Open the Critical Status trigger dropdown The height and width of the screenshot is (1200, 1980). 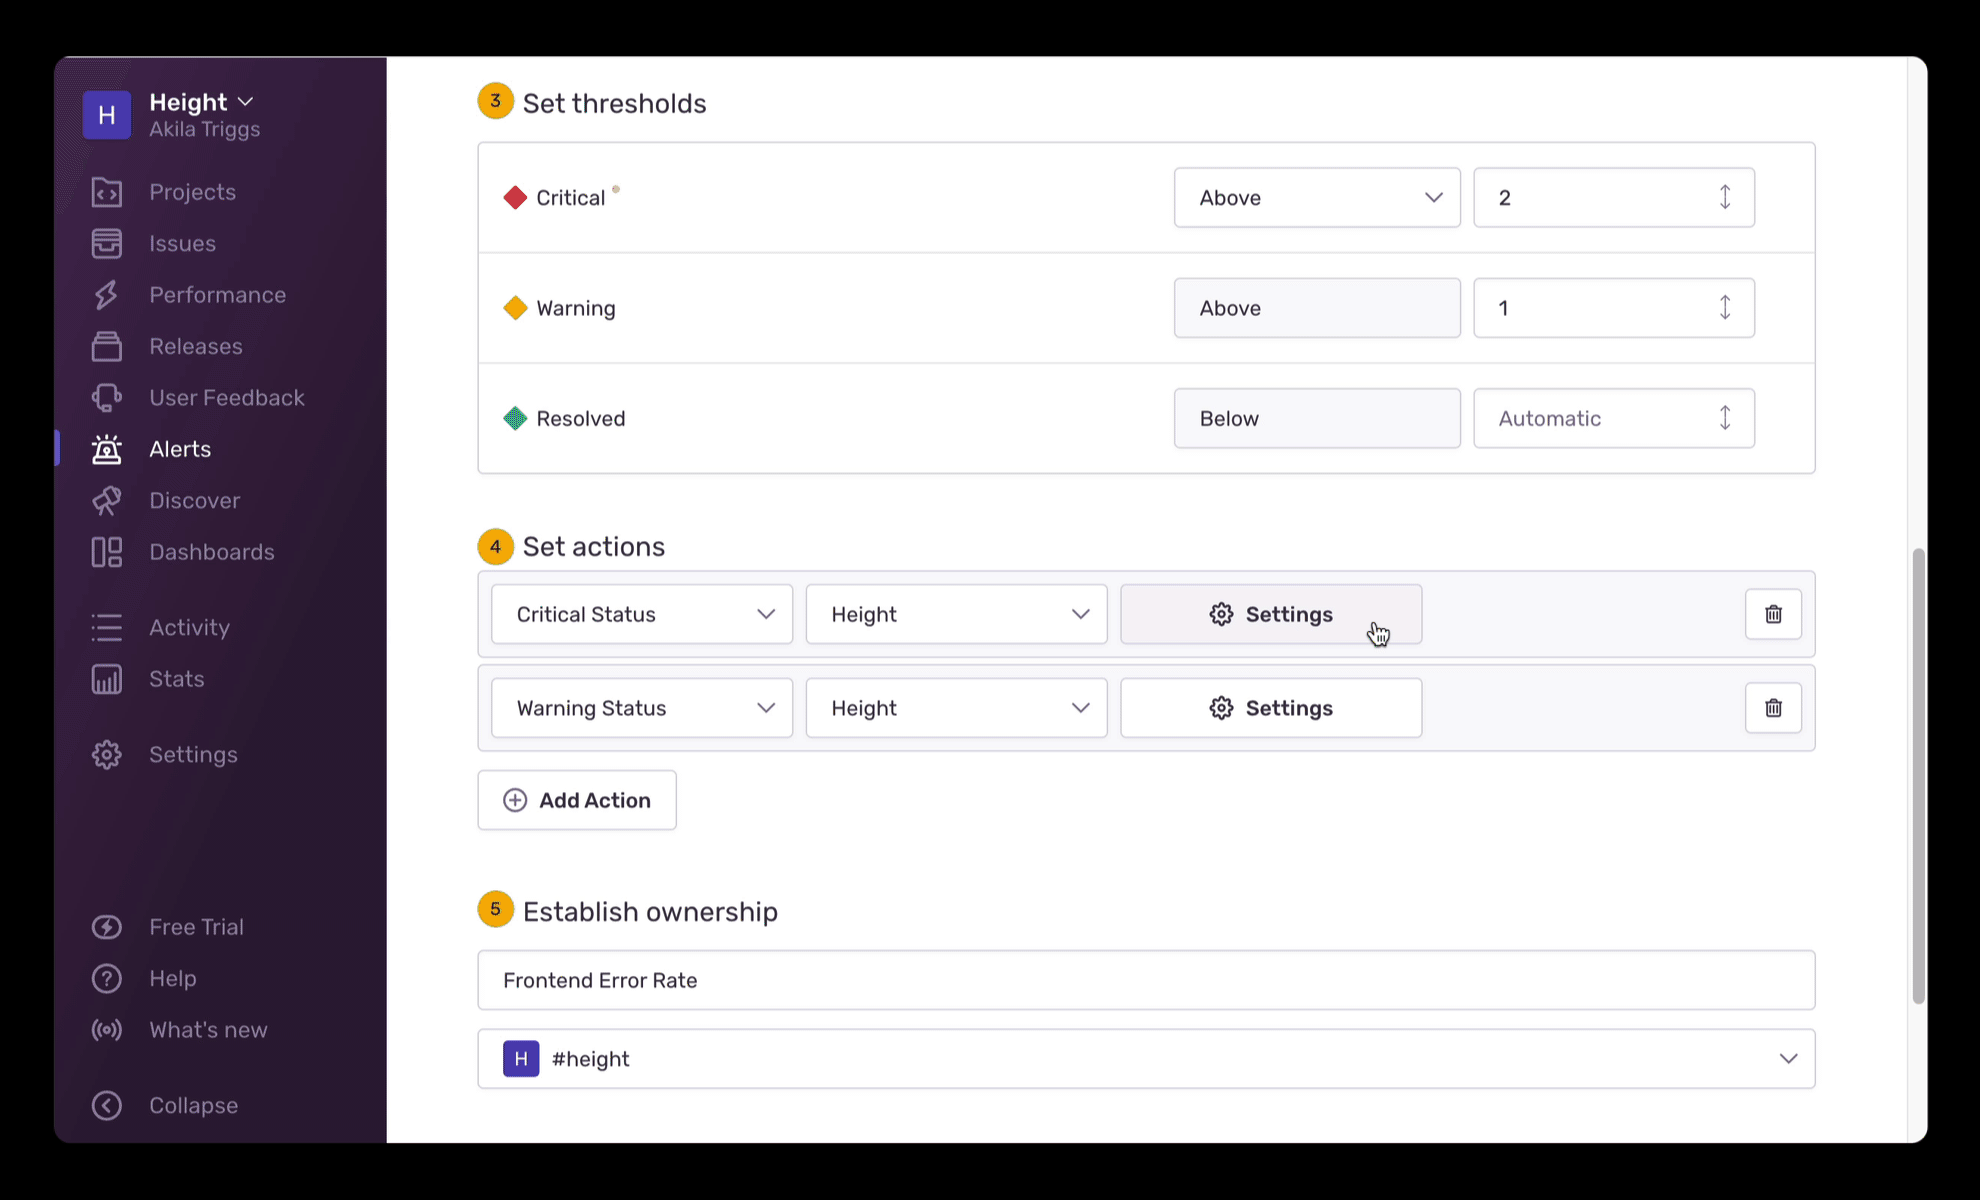coord(642,614)
